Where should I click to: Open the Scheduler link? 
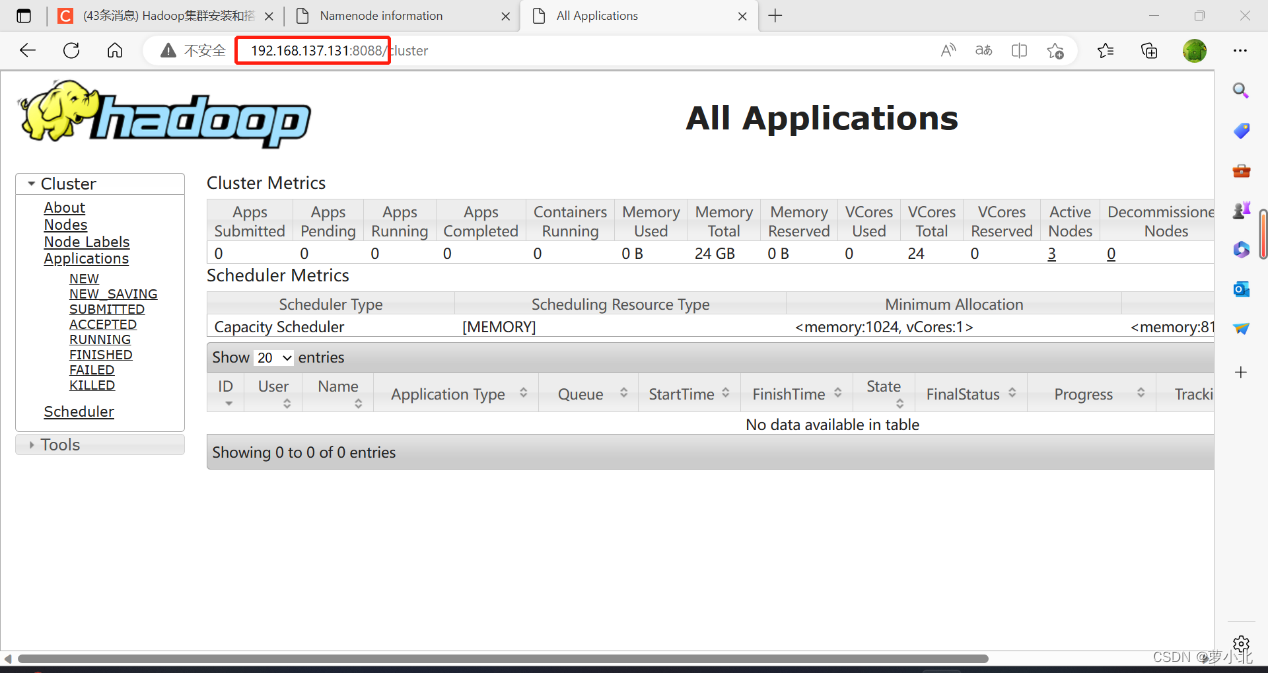[x=79, y=411]
